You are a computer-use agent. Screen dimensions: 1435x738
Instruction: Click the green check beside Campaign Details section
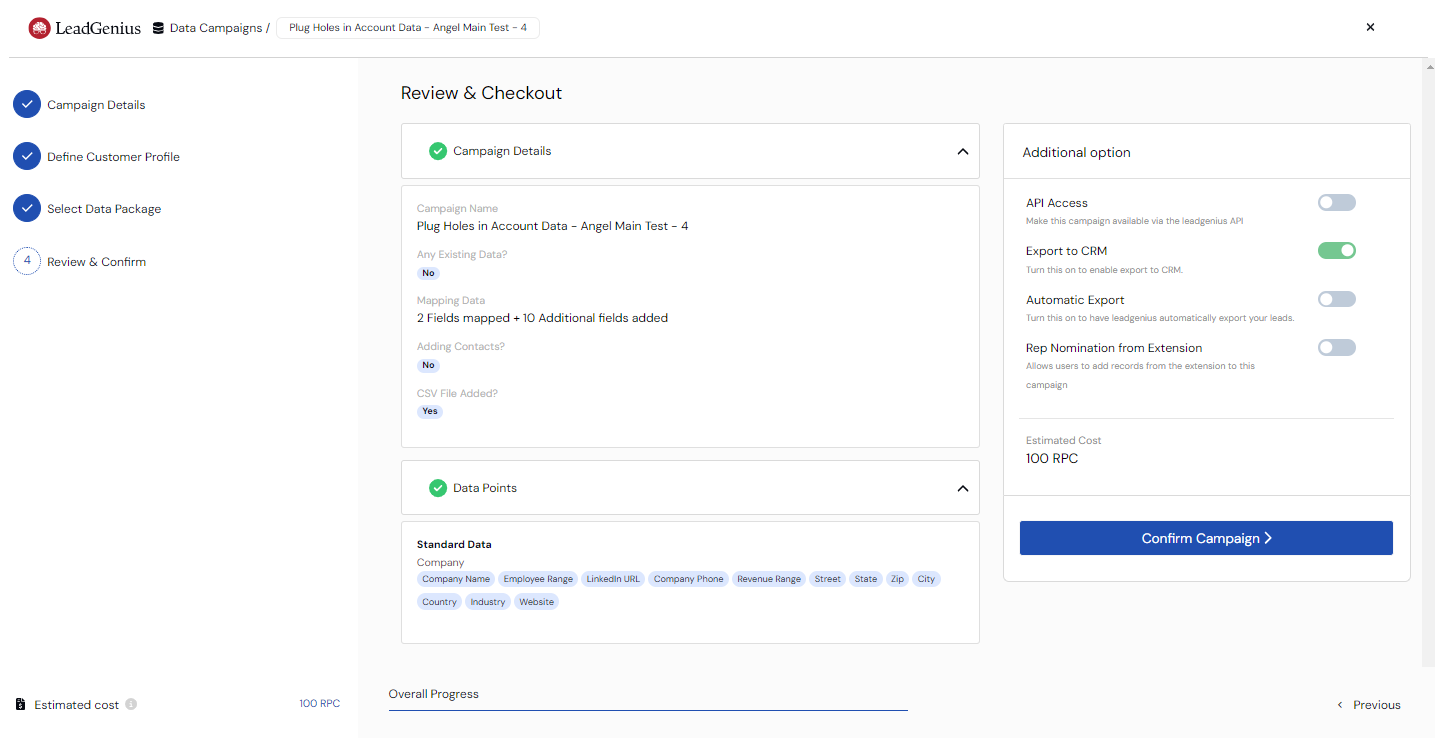[x=438, y=151]
